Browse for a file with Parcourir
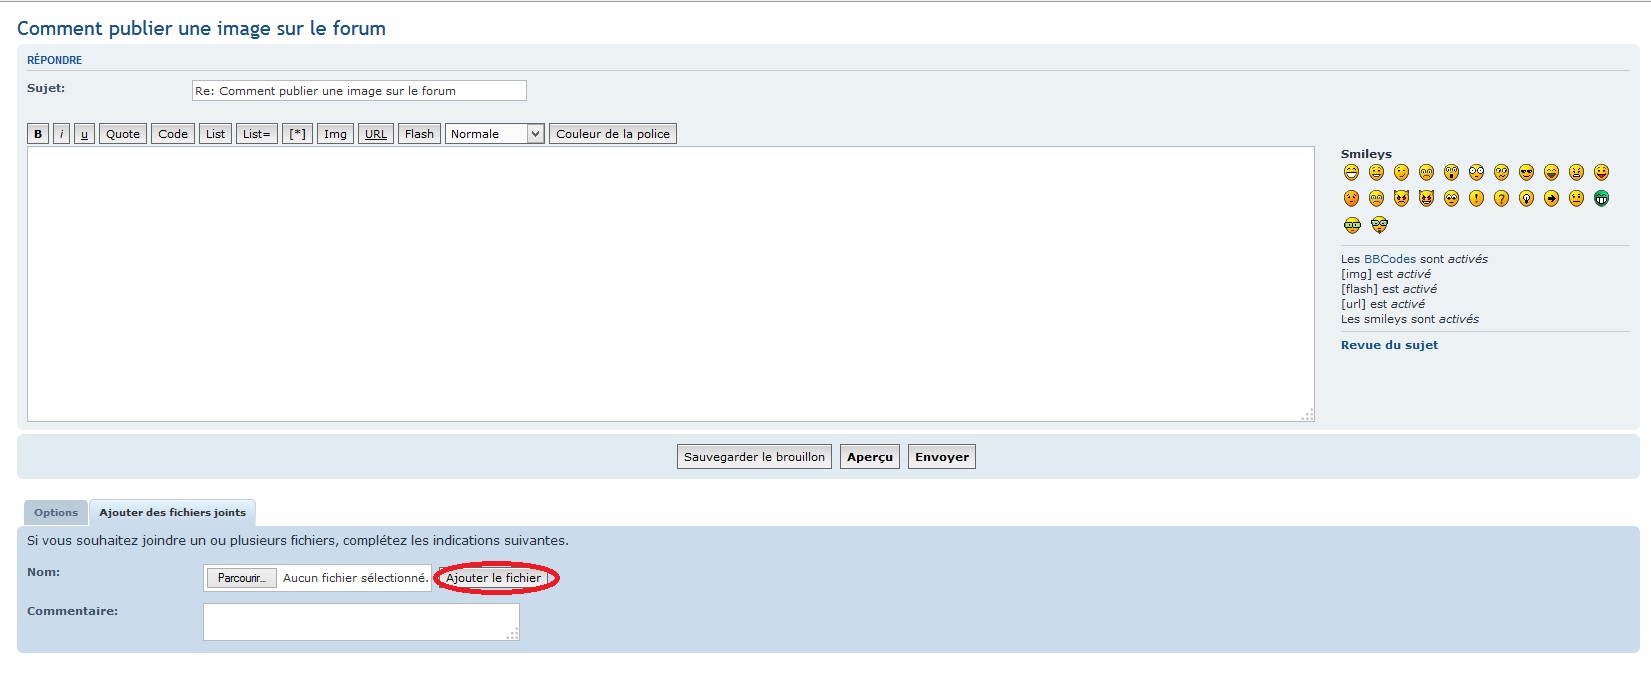Screen dimensions: 1651x673 (242, 578)
